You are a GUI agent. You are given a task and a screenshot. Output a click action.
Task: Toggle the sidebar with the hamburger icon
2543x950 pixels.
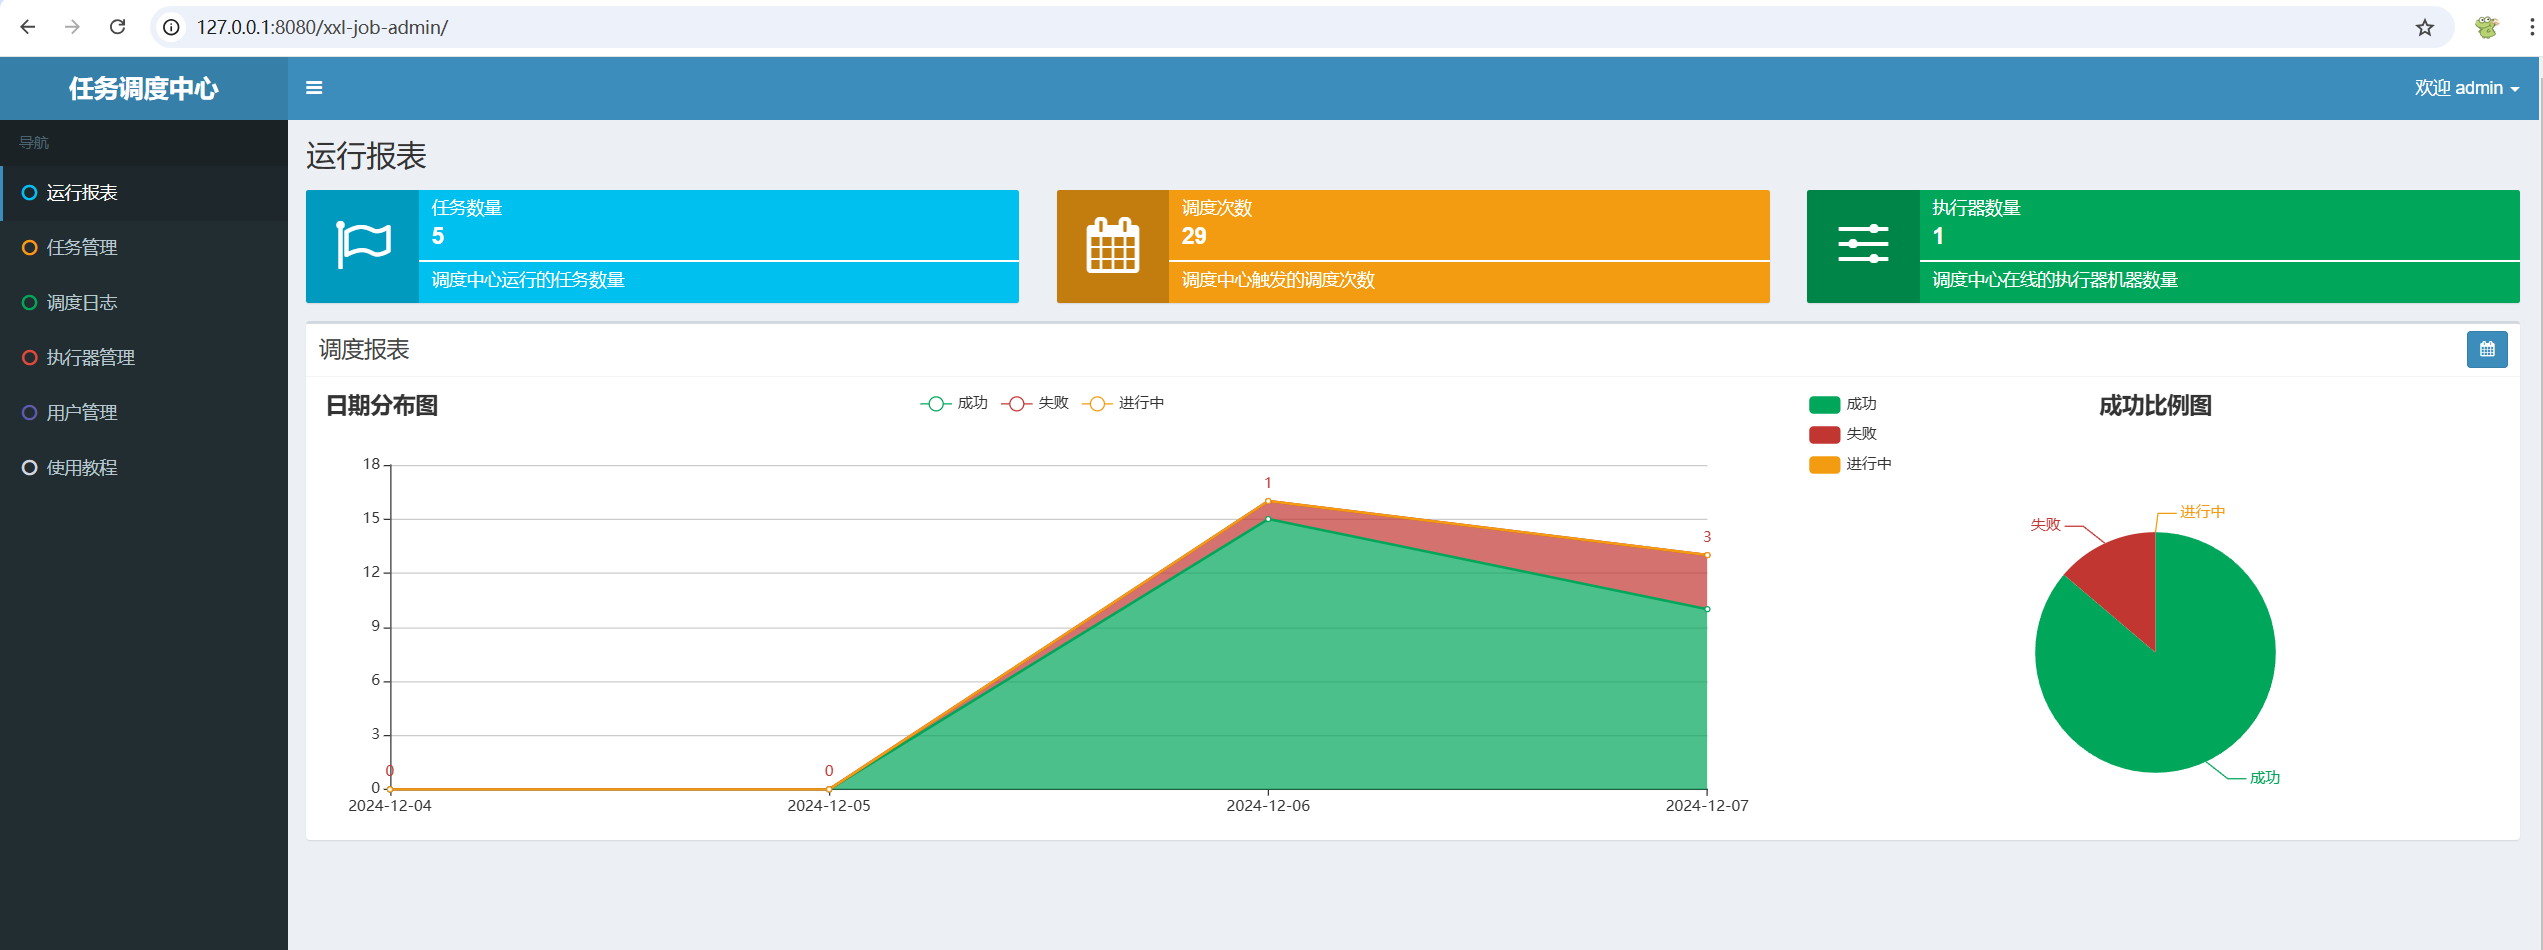point(314,88)
